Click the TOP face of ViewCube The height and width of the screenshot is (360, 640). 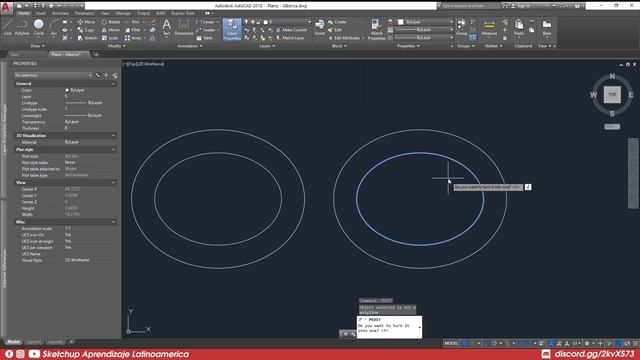[612, 95]
